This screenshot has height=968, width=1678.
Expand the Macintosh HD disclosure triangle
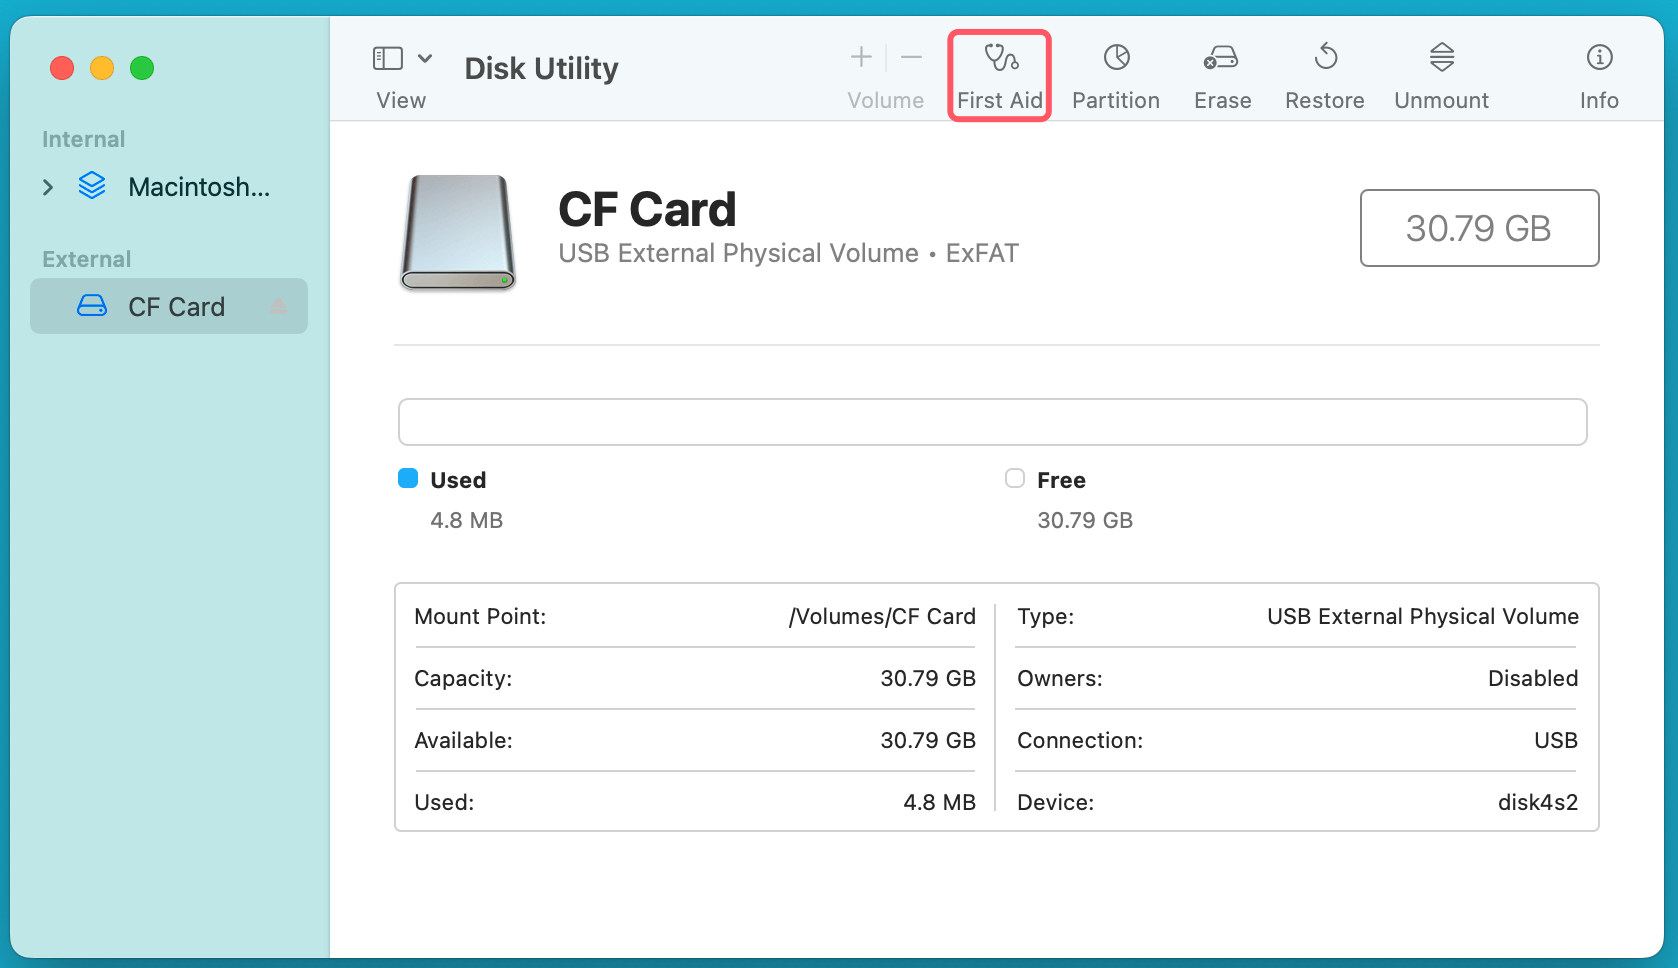[47, 186]
